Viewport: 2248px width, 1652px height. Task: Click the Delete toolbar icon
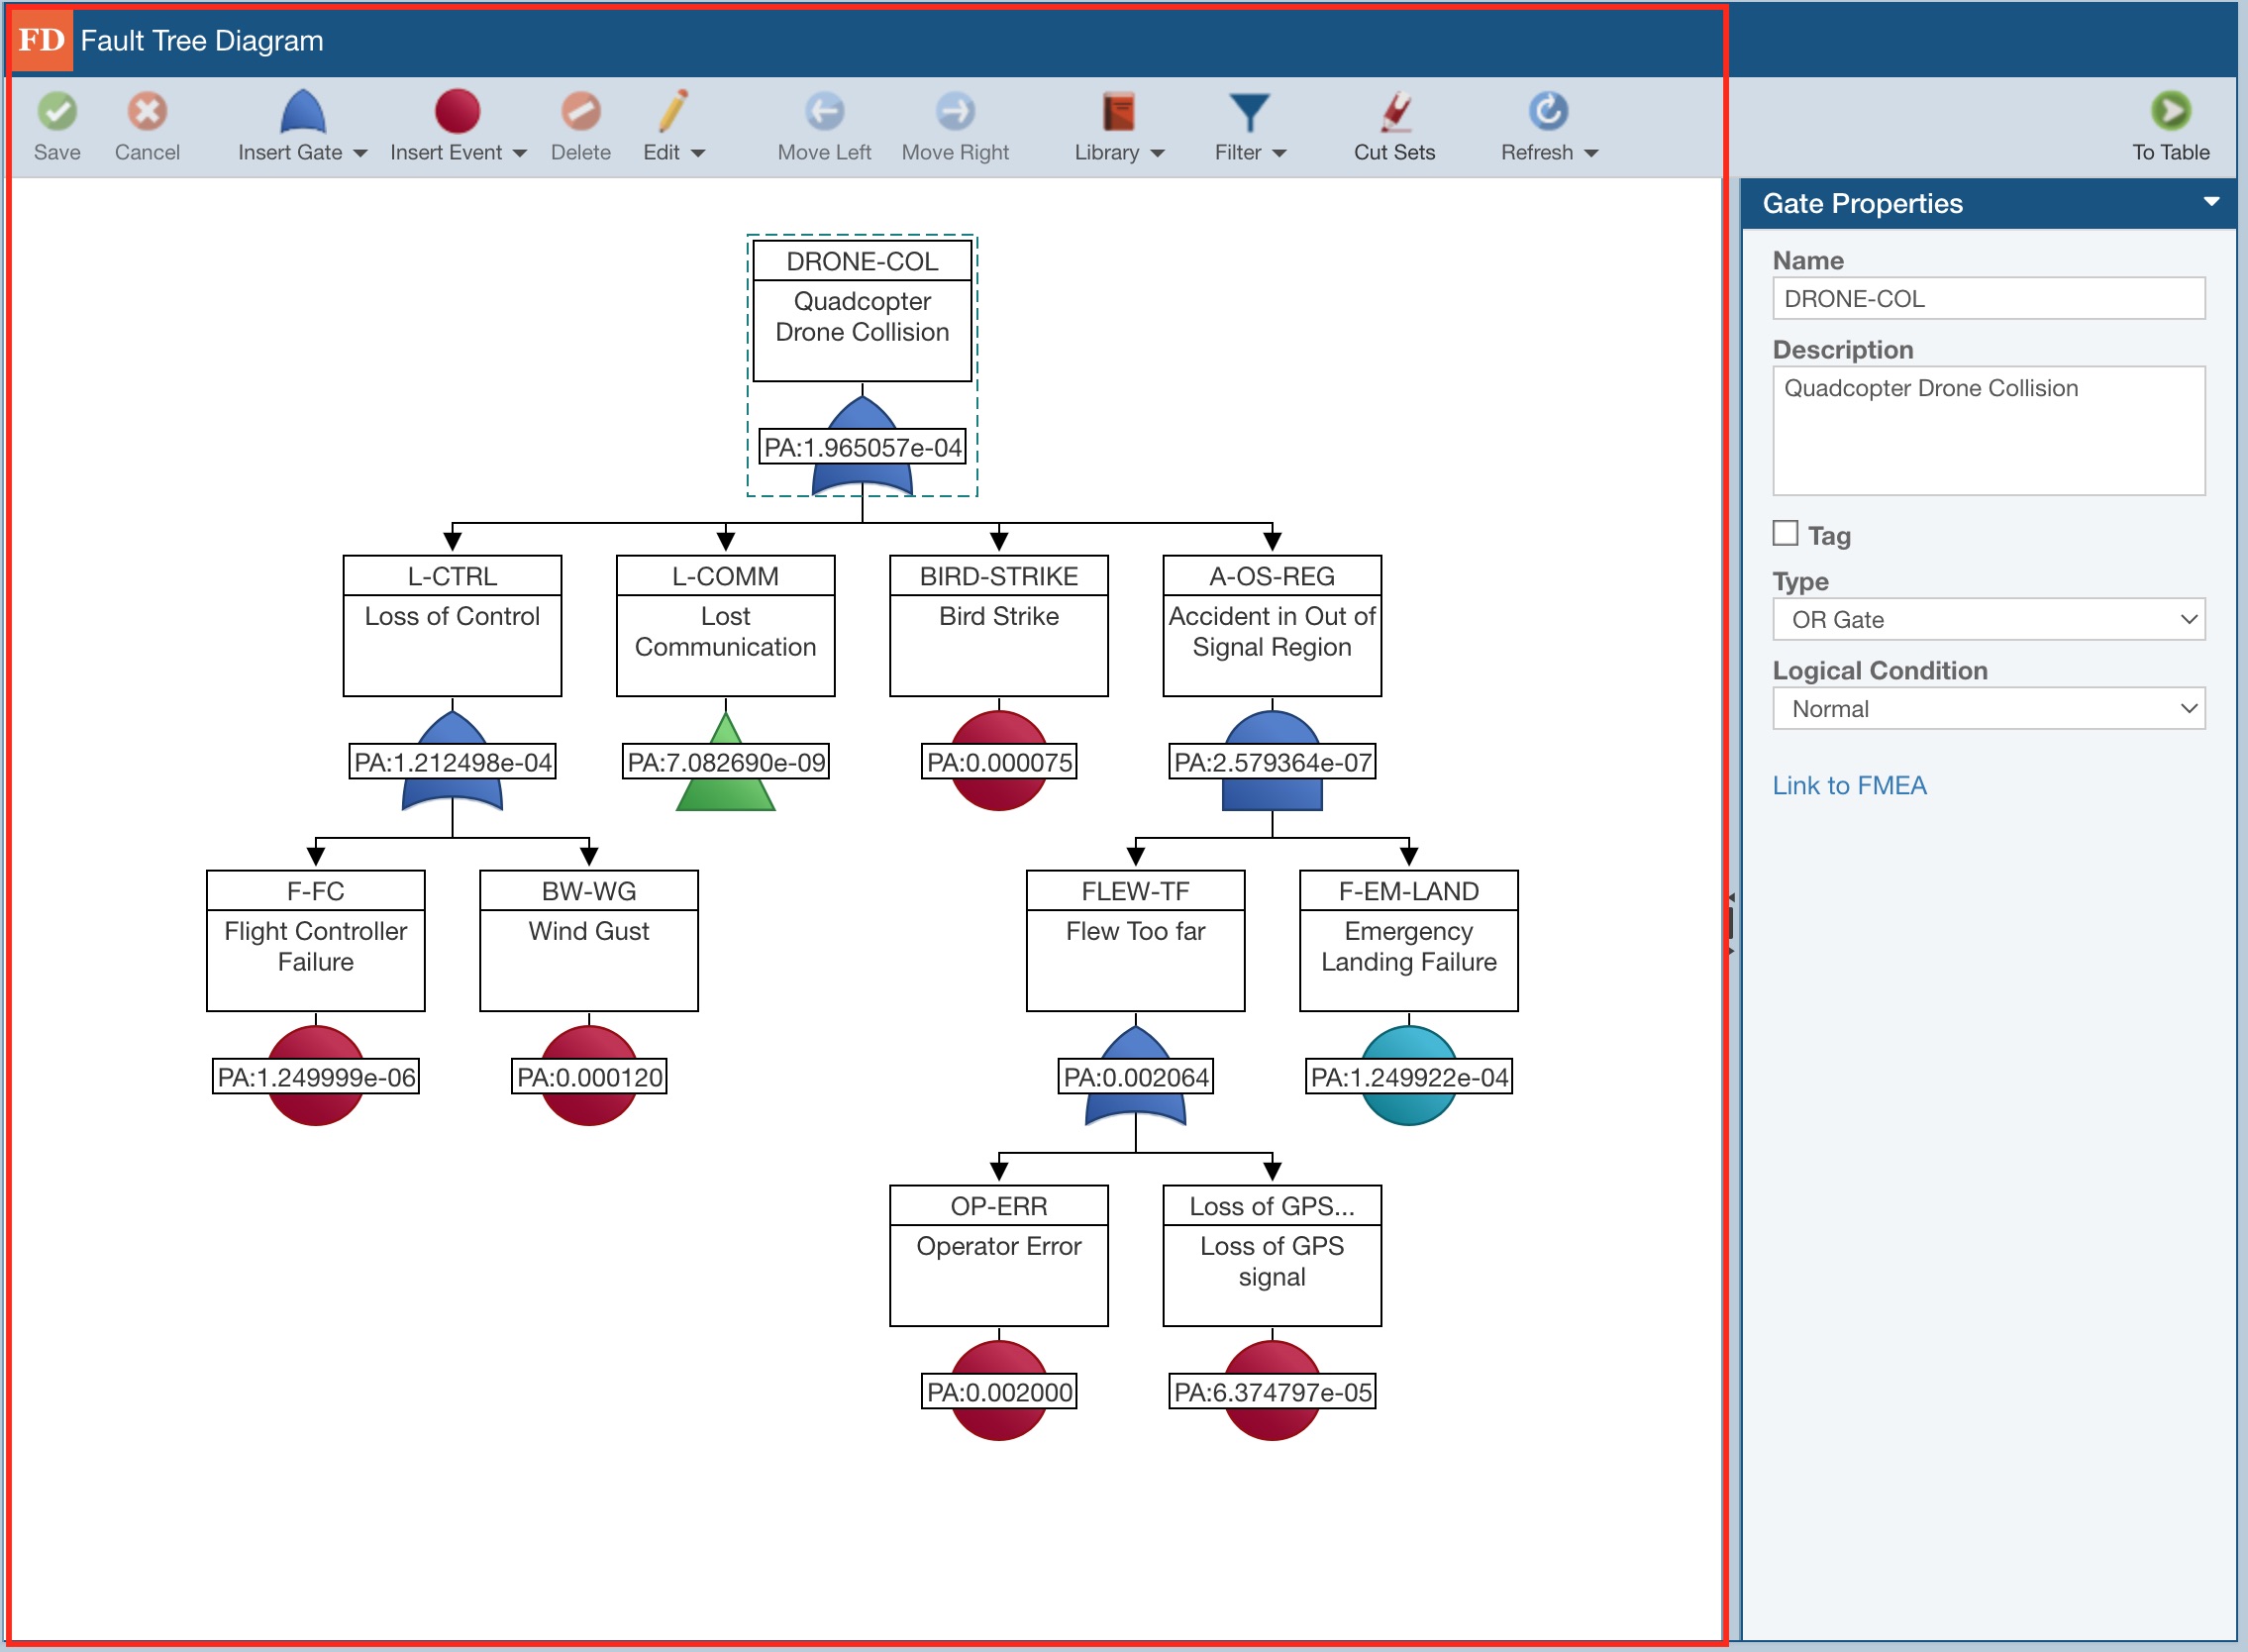click(x=580, y=112)
